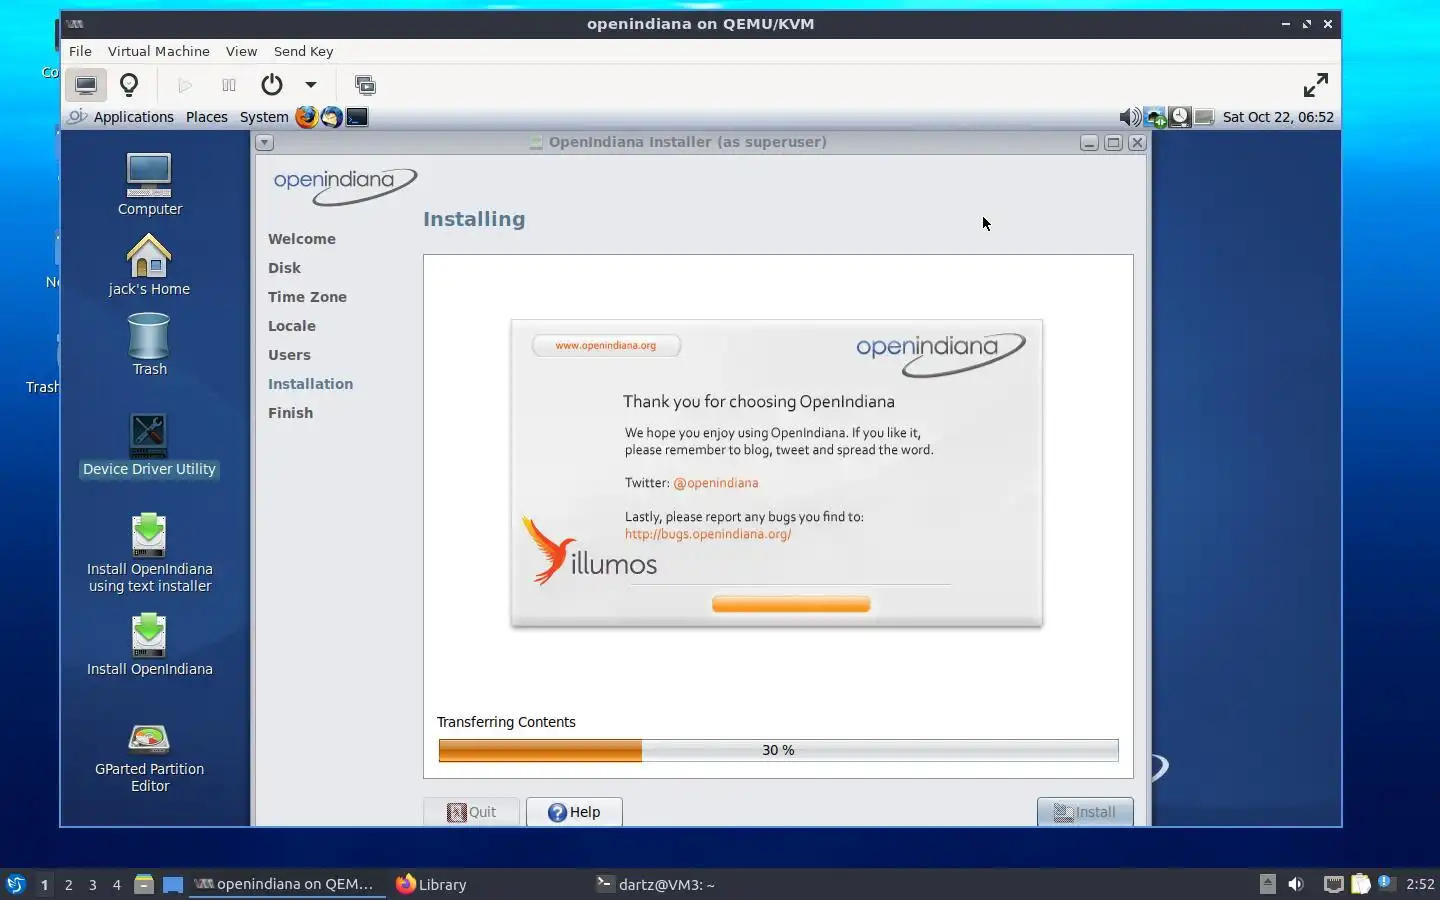Viewport: 1440px width, 900px height.
Task: Click the show desktop taskbar icon
Action: (x=173, y=884)
